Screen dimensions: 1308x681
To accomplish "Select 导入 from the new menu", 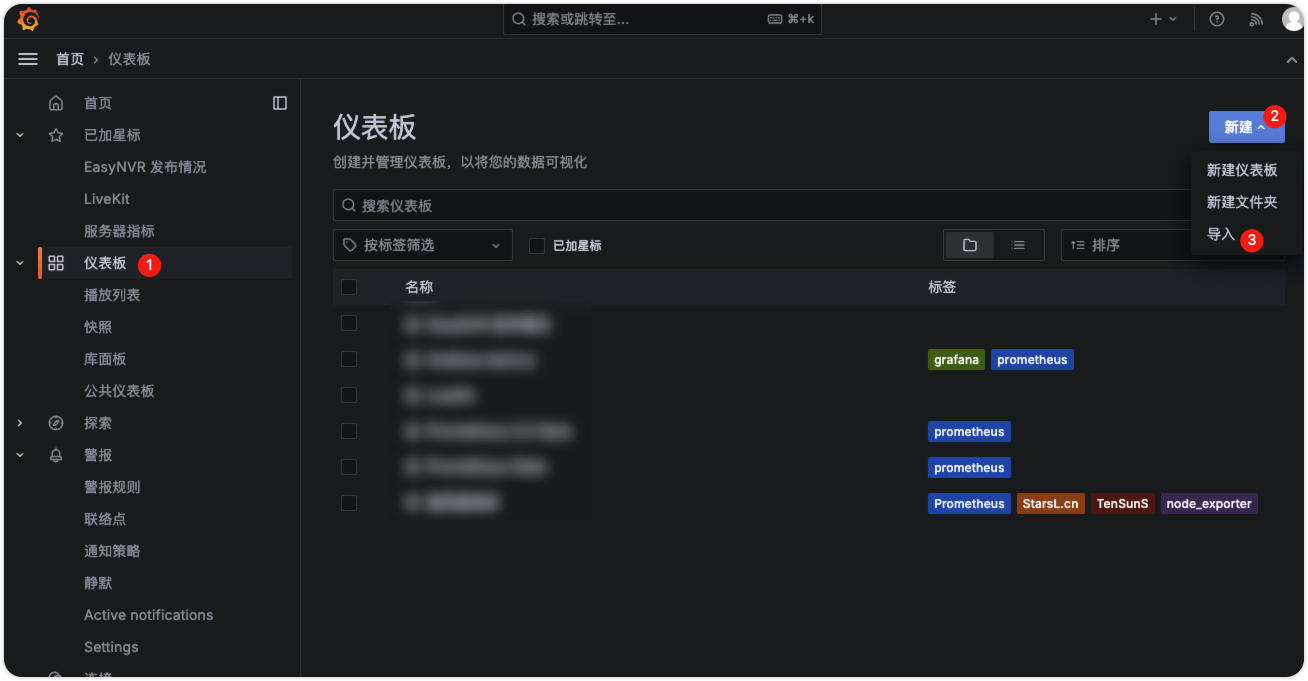I will tap(1220, 234).
